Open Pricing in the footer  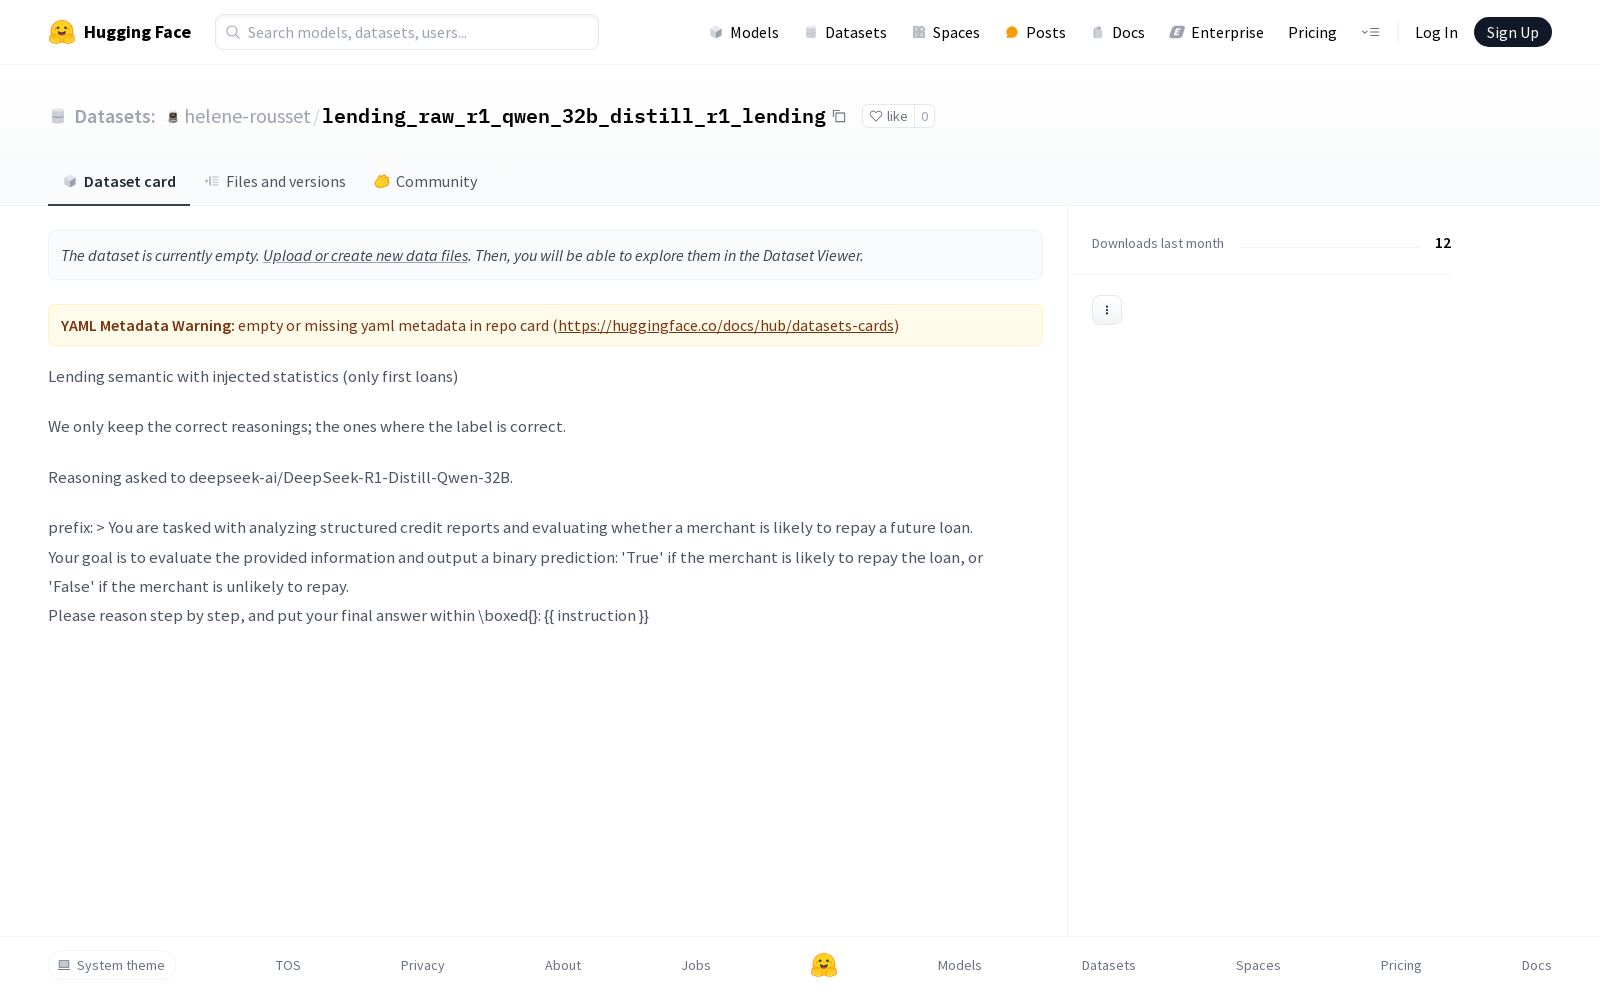click(1401, 965)
